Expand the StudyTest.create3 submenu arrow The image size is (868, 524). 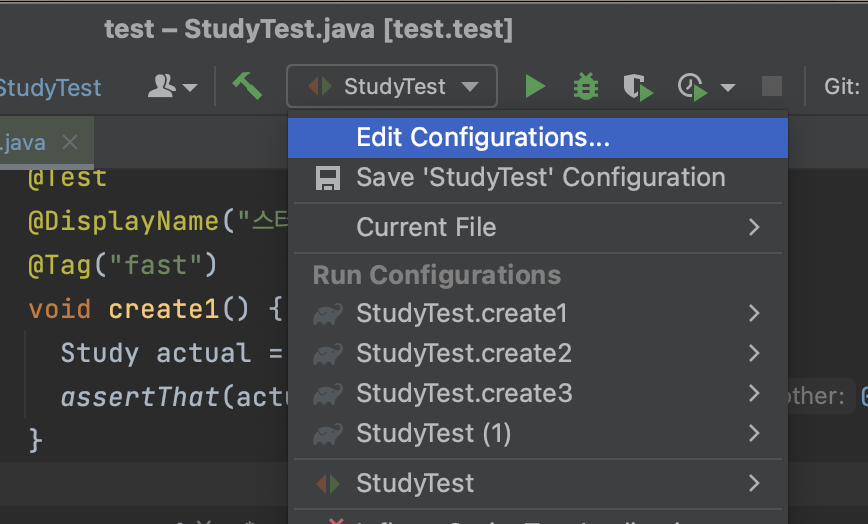755,393
